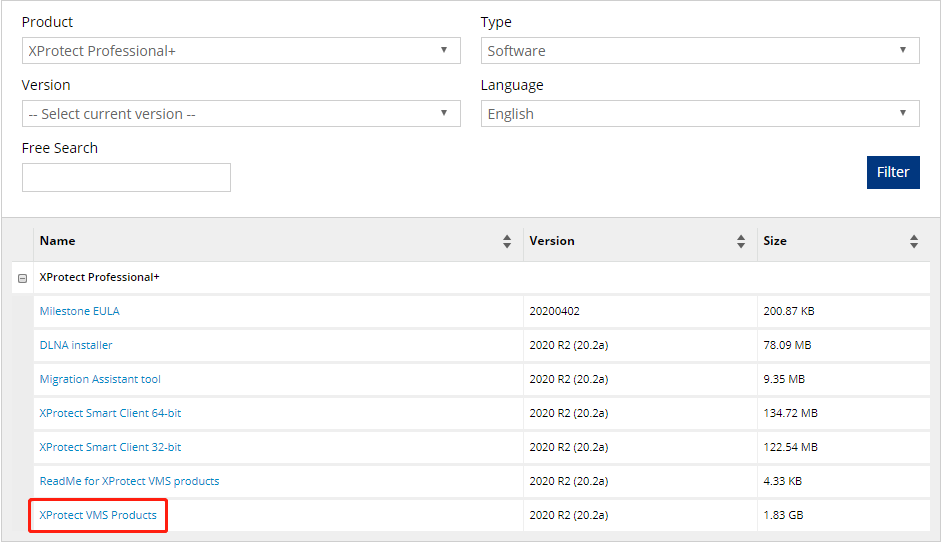Click into the Free Search input field
This screenshot has width=945, height=545.
(x=127, y=177)
